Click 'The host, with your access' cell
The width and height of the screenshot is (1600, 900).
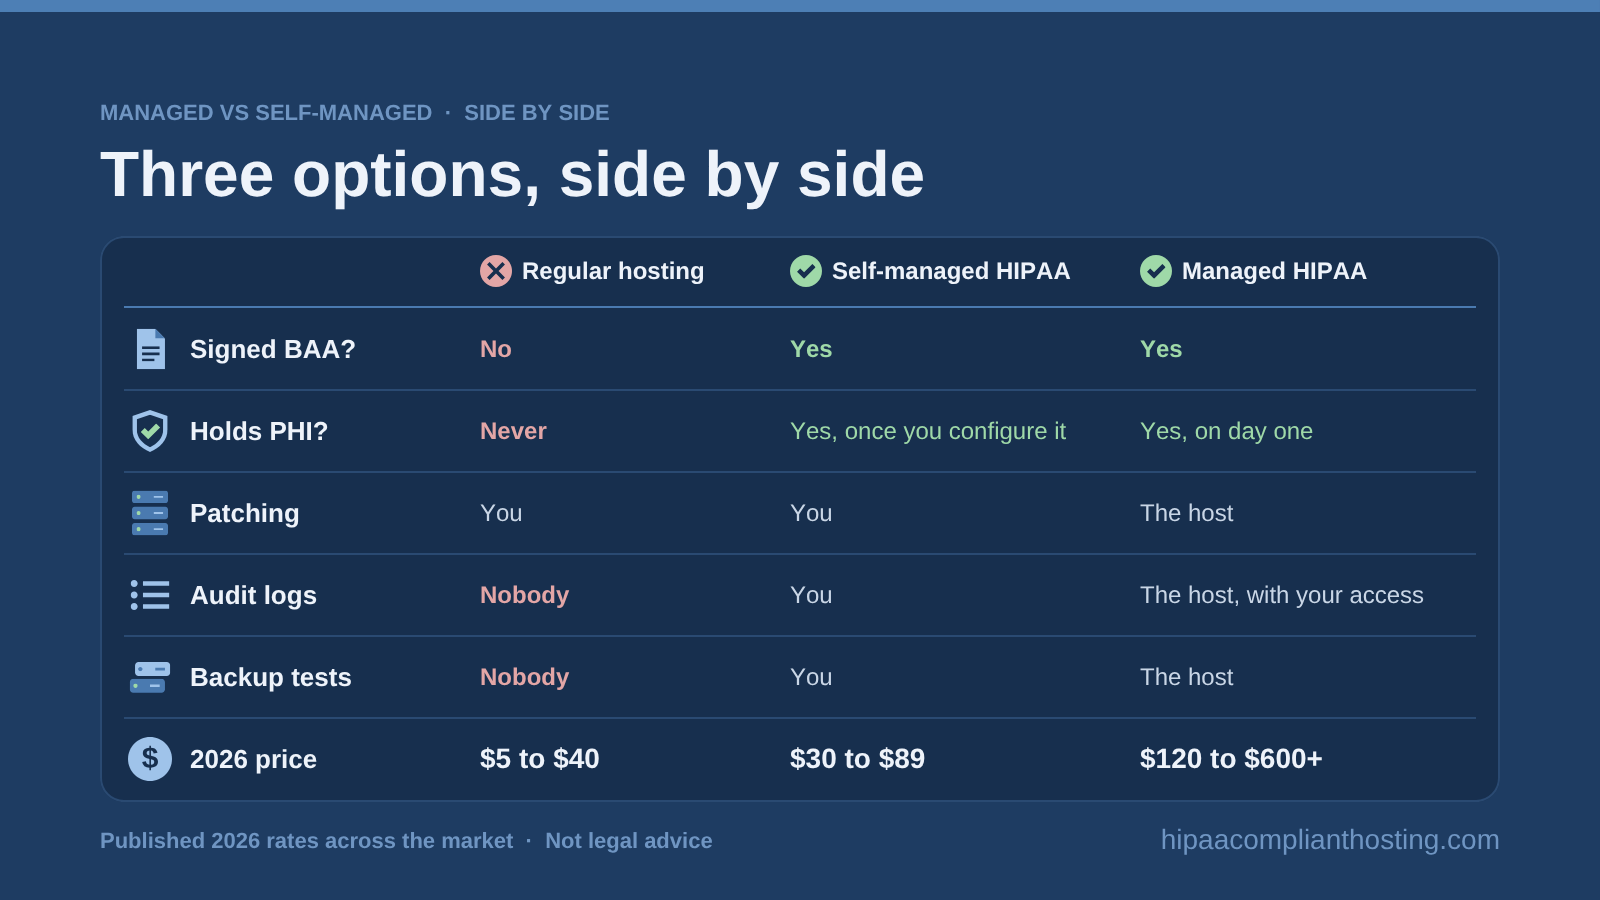click(1282, 595)
